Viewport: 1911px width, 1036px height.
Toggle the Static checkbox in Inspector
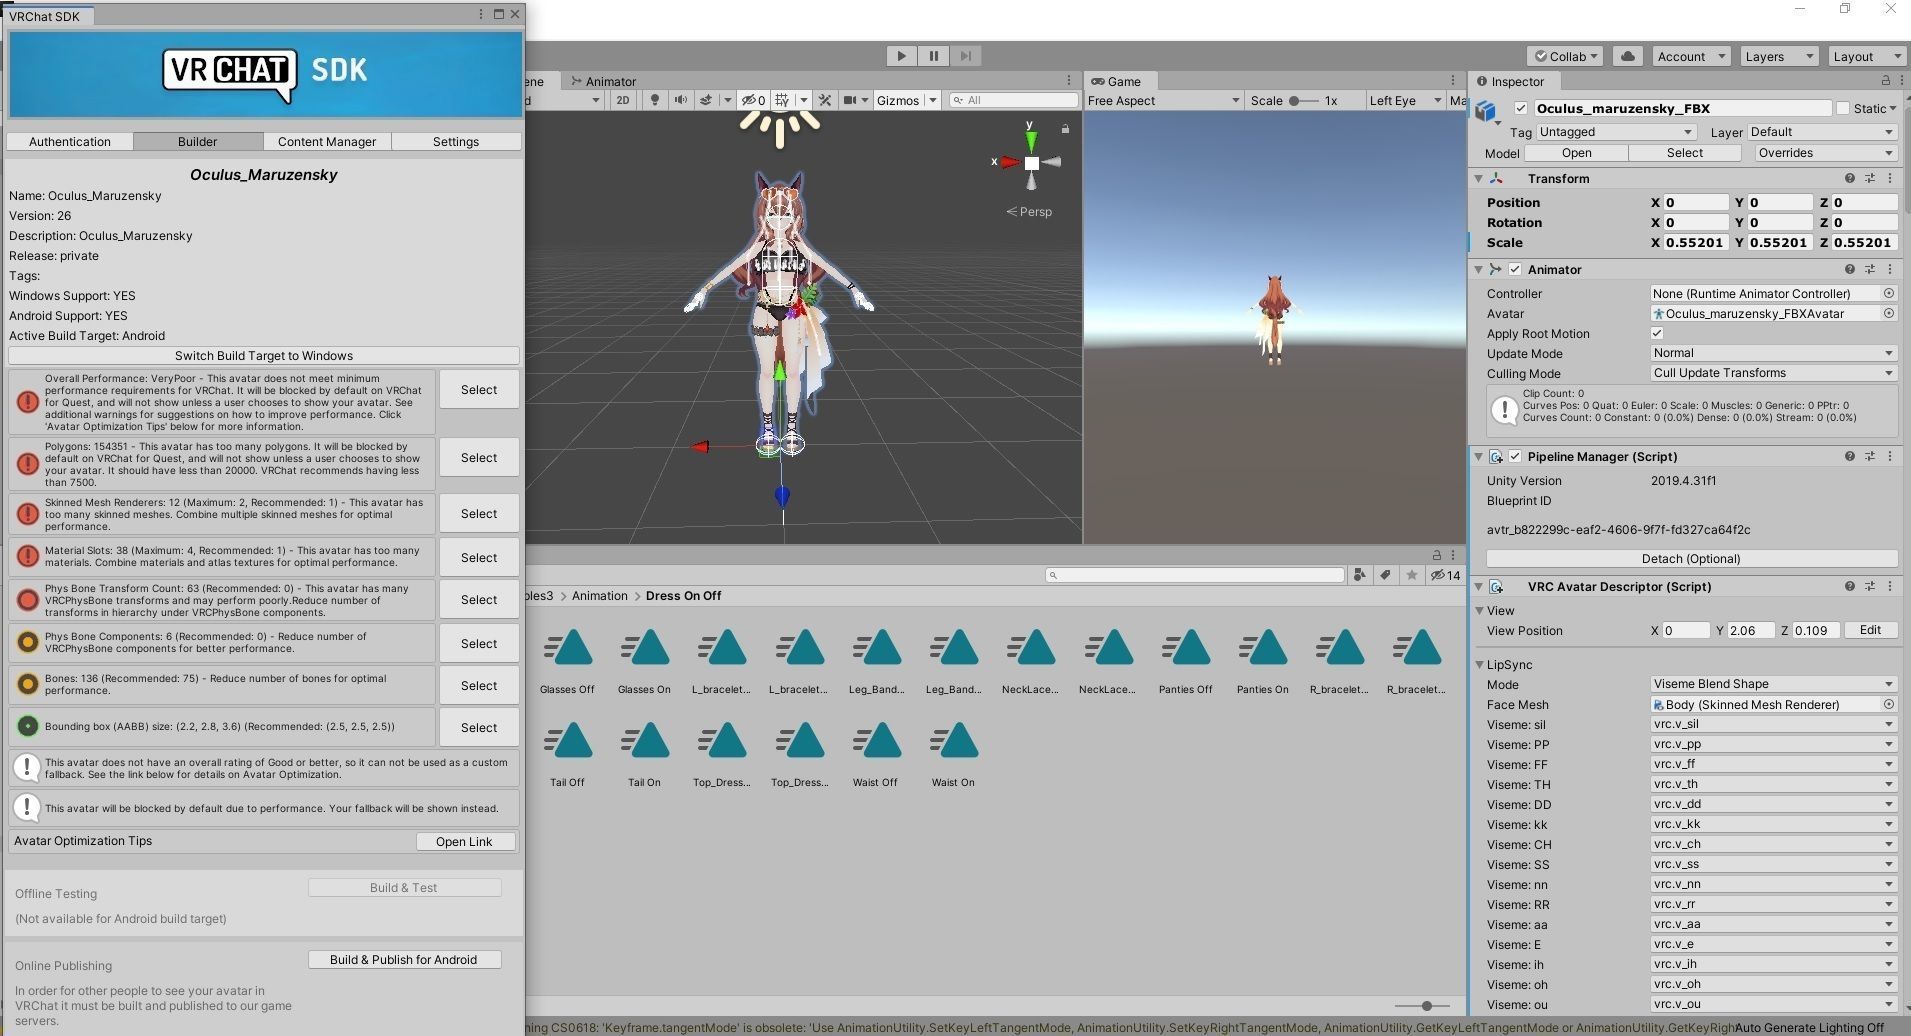[1843, 108]
